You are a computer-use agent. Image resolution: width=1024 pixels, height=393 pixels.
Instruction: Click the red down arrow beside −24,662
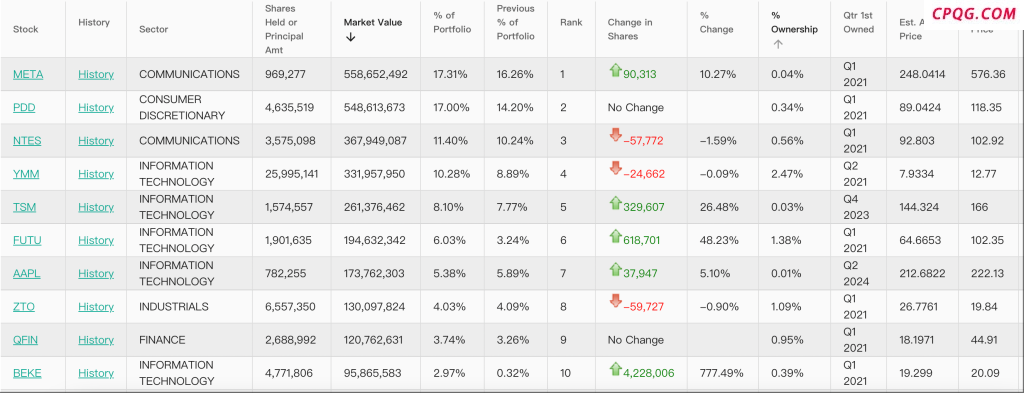click(615, 169)
